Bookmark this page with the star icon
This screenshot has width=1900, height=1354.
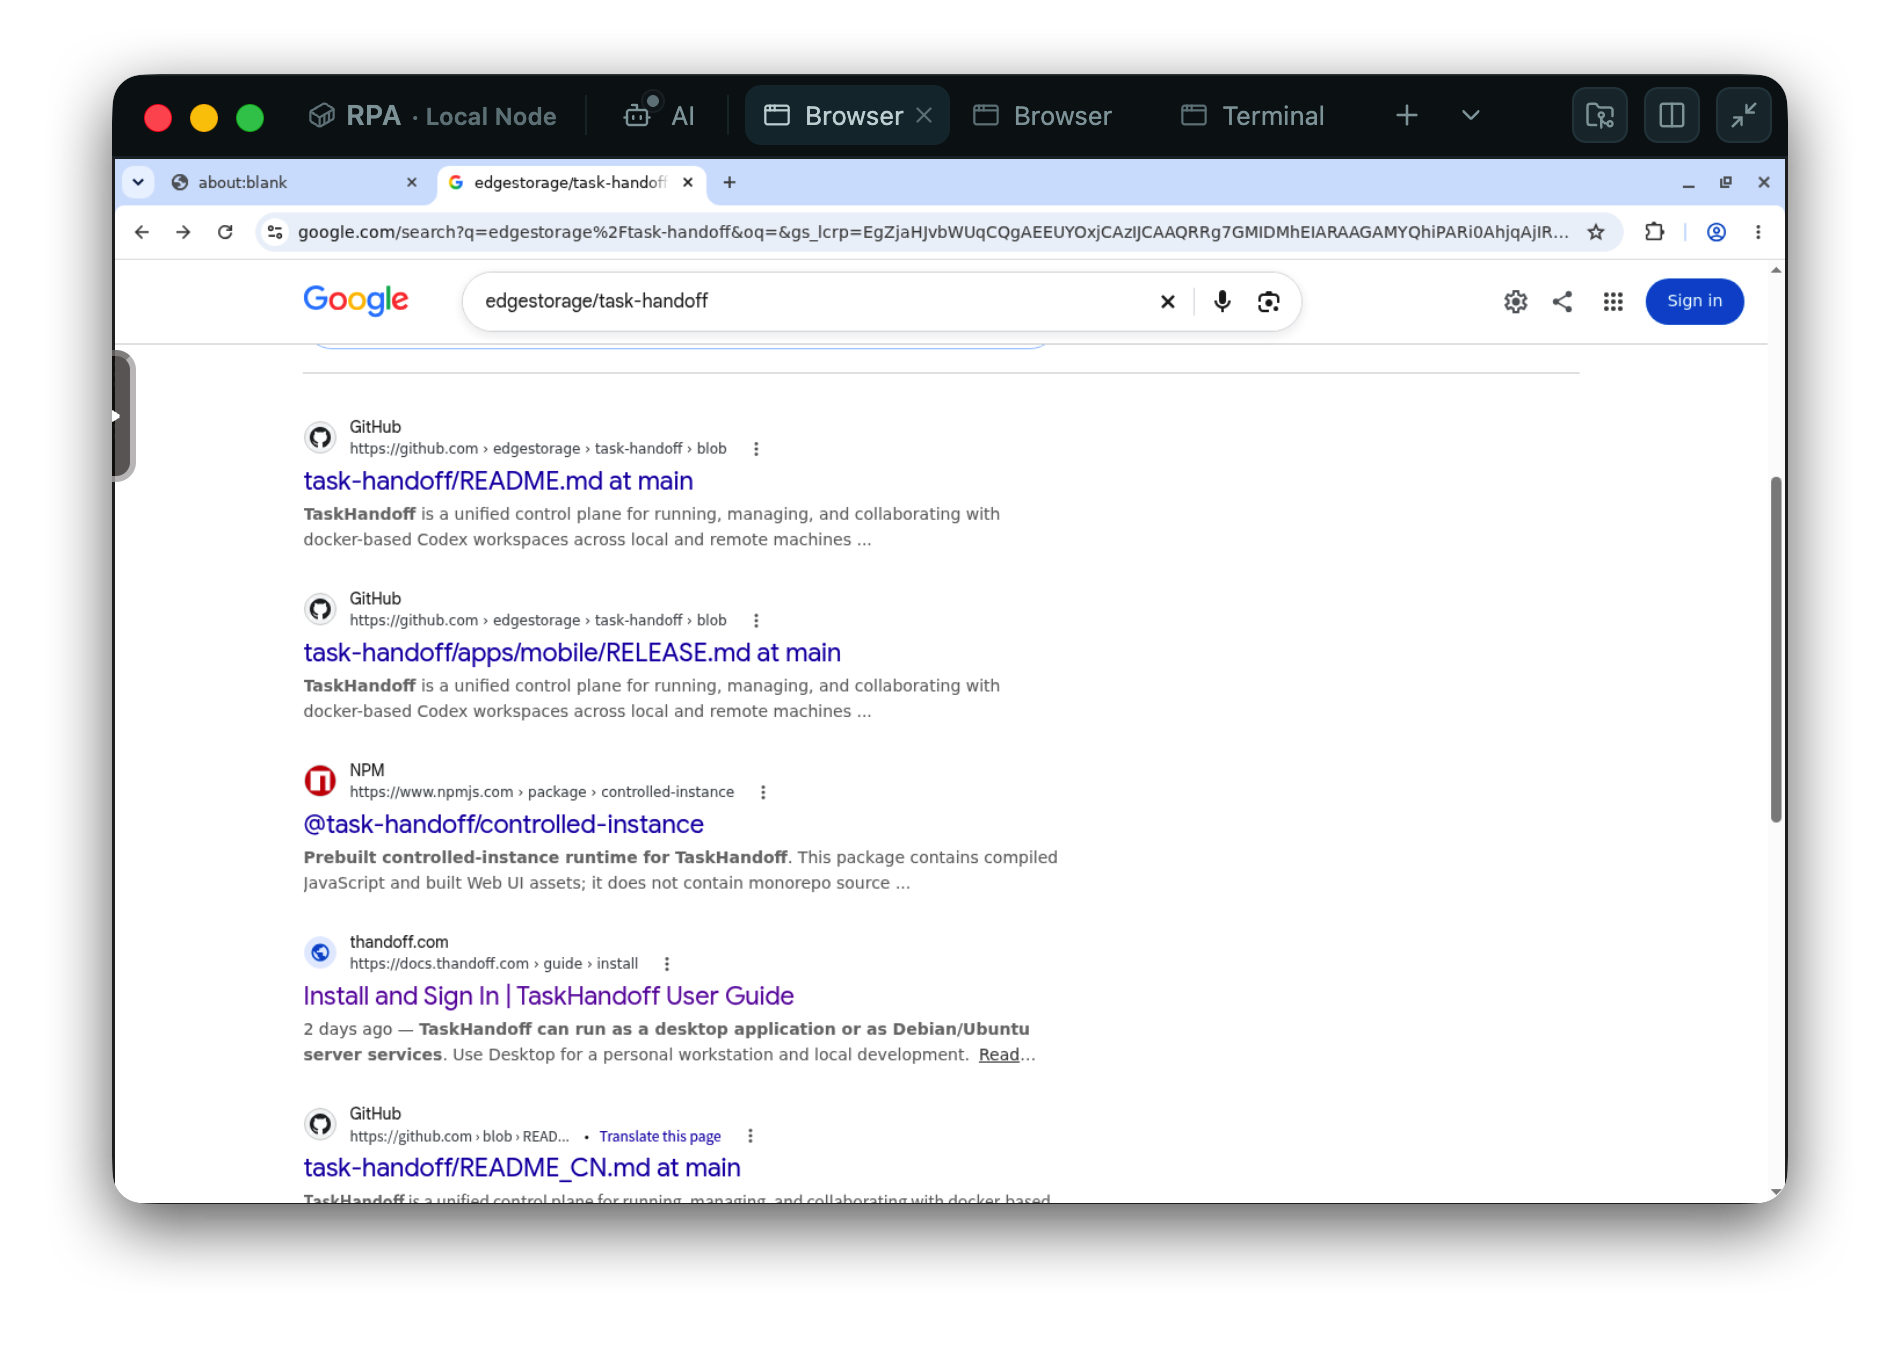click(x=1596, y=232)
